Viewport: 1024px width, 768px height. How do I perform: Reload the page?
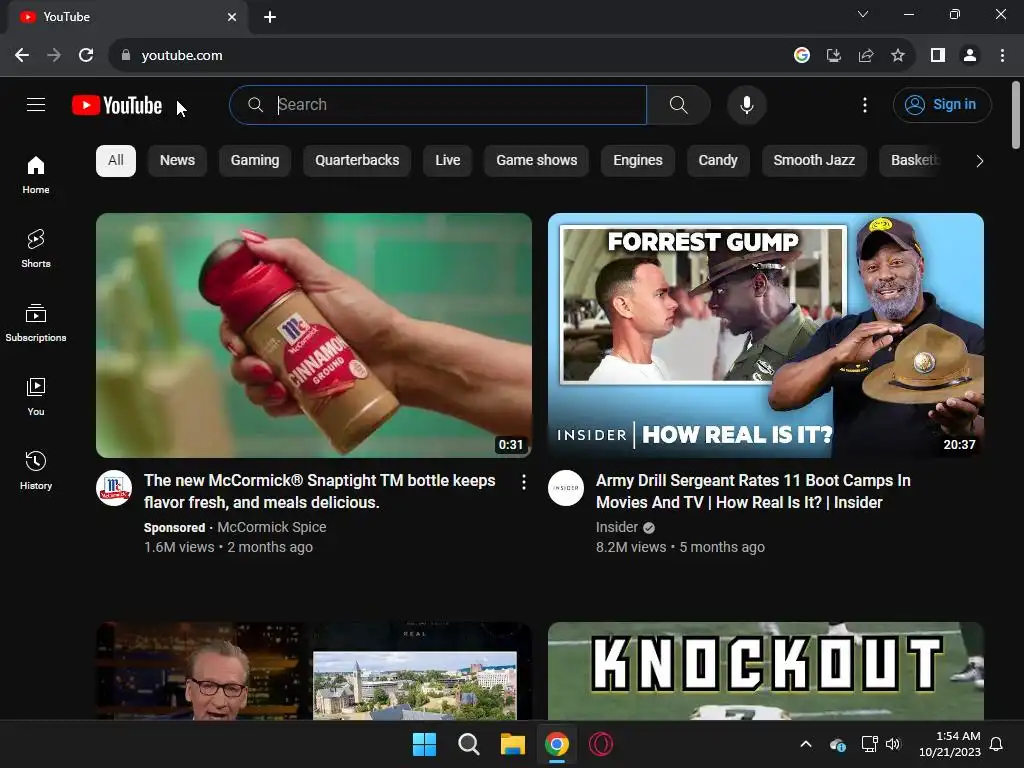tap(86, 55)
